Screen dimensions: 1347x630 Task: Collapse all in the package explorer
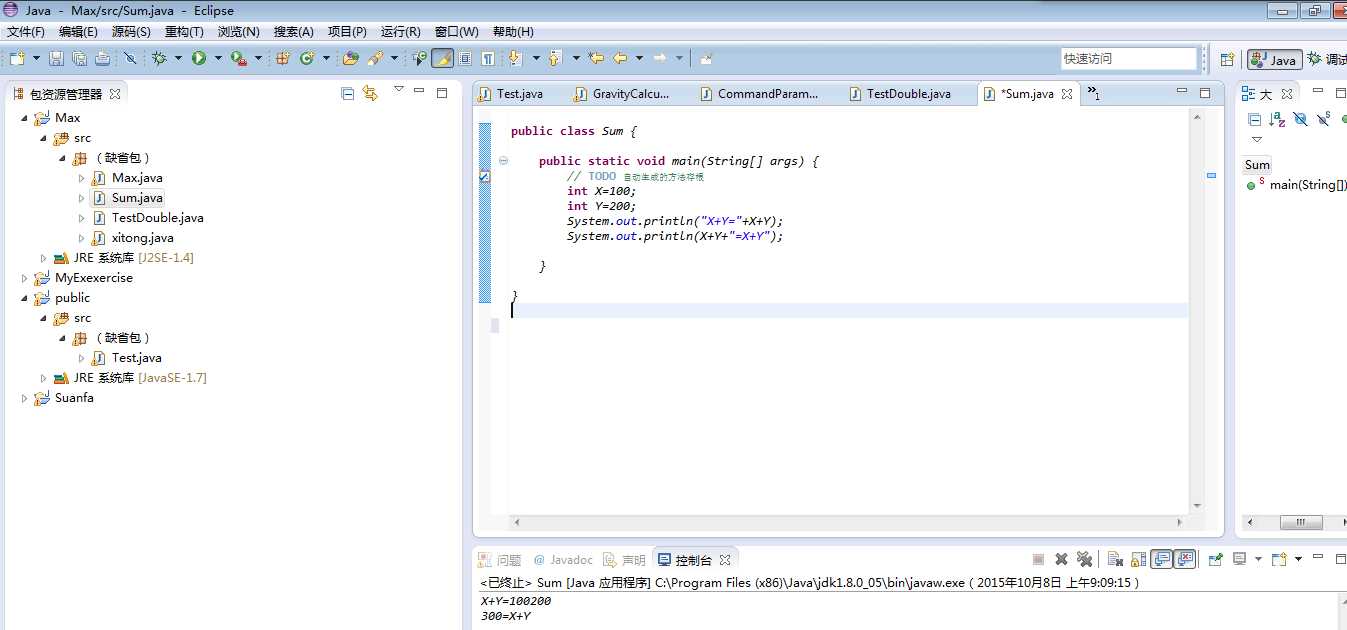click(x=348, y=94)
